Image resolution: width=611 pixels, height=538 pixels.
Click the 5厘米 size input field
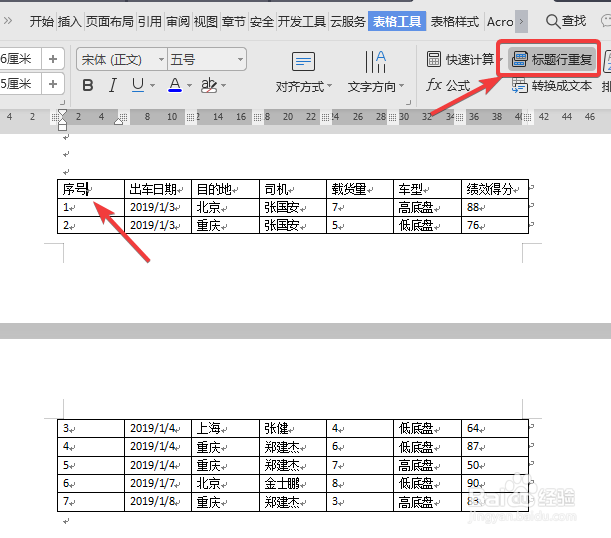tap(20, 84)
